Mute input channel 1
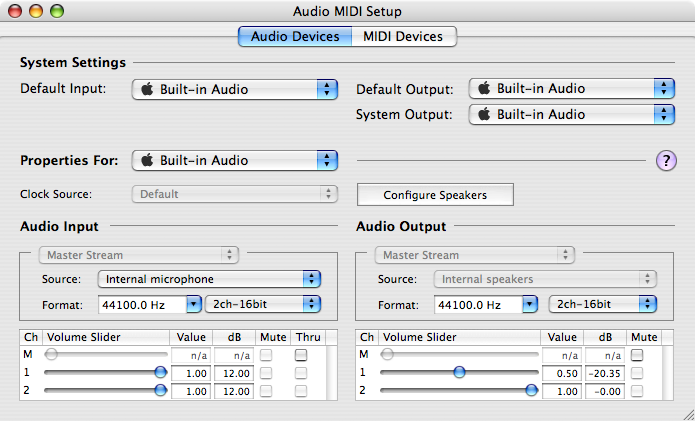This screenshot has width=695, height=421. pyautogui.click(x=266, y=373)
